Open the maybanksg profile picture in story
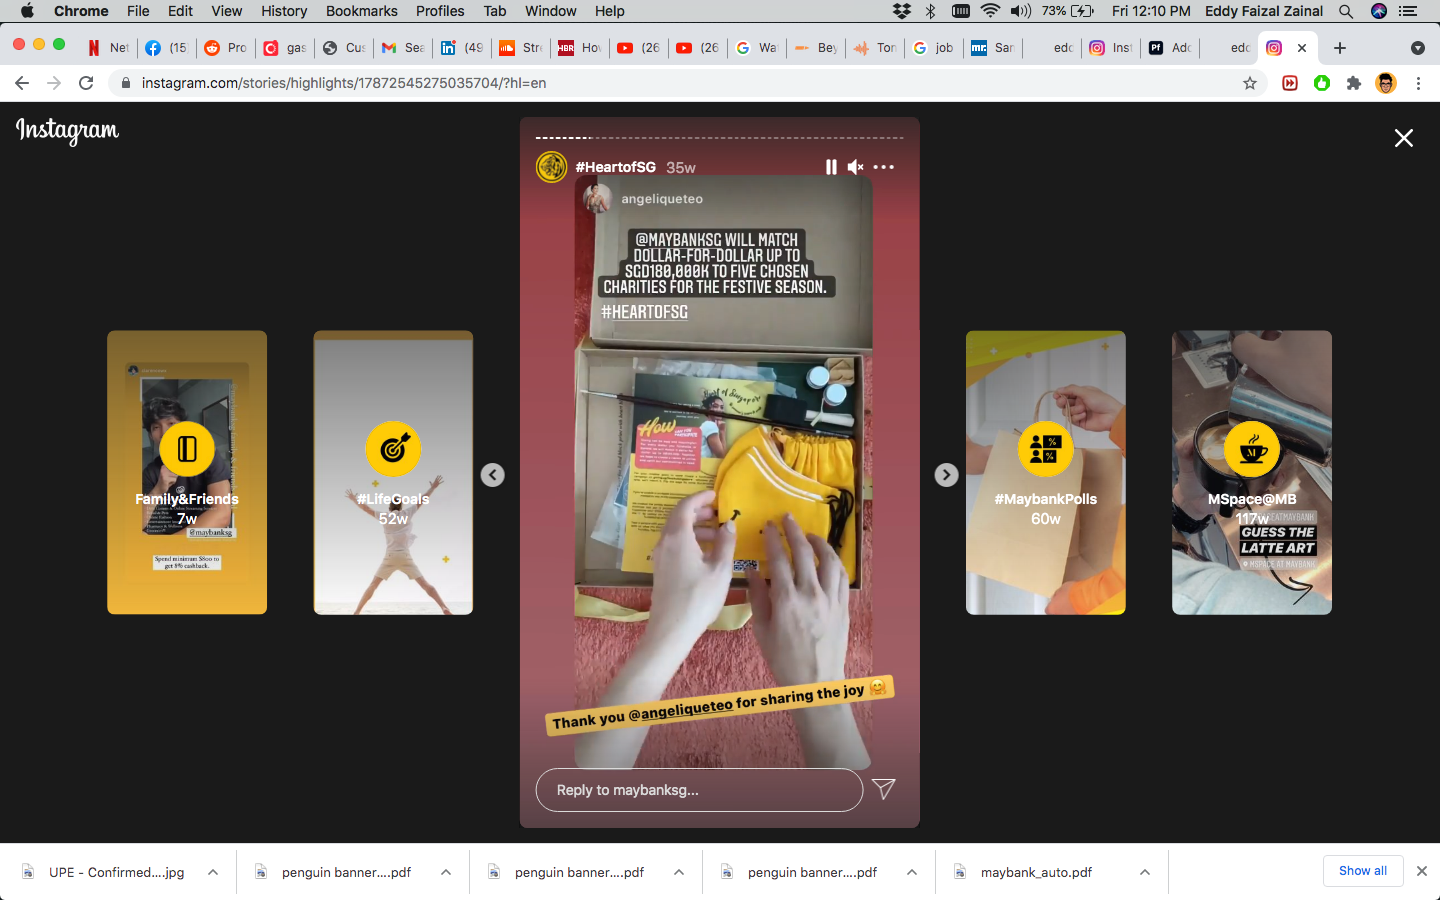The width and height of the screenshot is (1440, 900). pyautogui.click(x=552, y=167)
